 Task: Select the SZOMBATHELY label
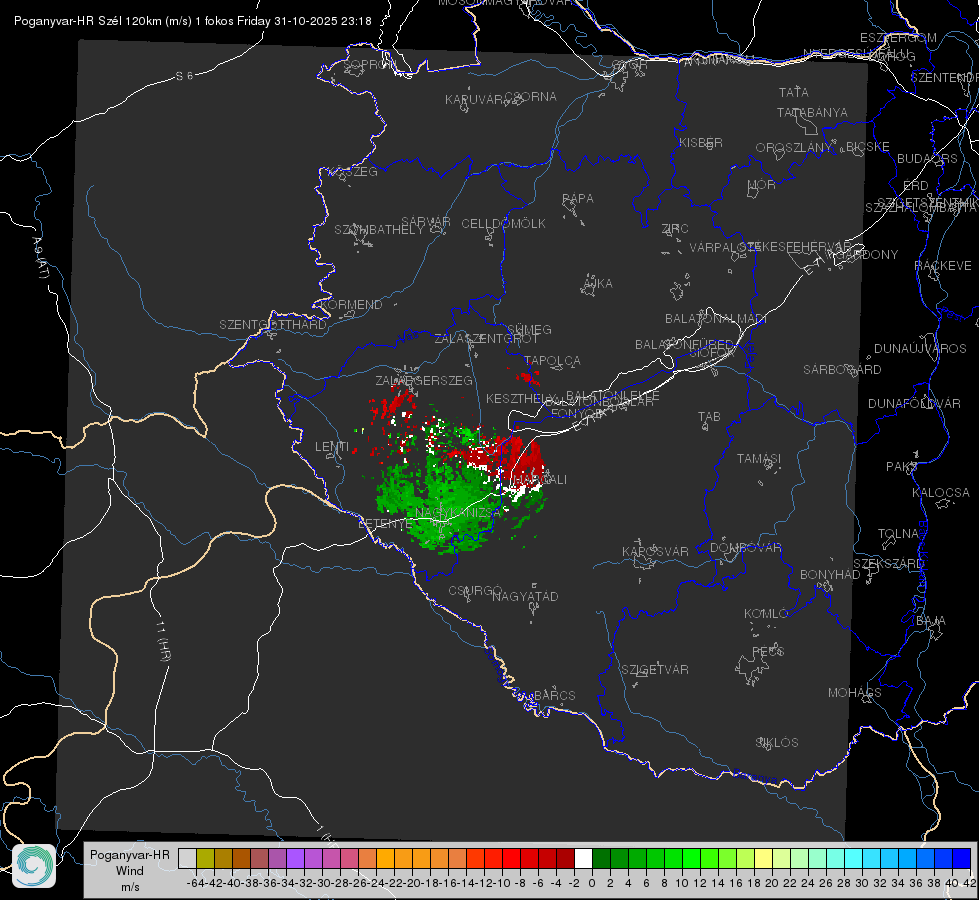click(x=379, y=230)
